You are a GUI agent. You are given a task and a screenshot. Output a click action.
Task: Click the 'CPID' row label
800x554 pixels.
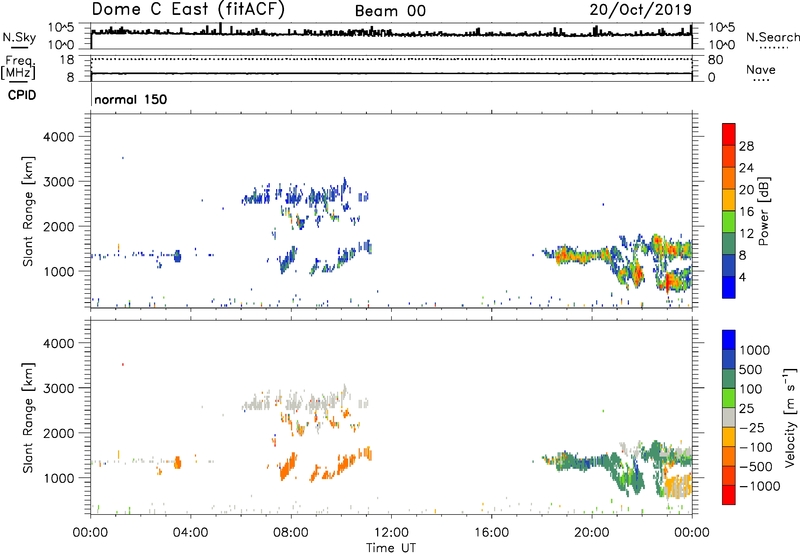(21, 95)
